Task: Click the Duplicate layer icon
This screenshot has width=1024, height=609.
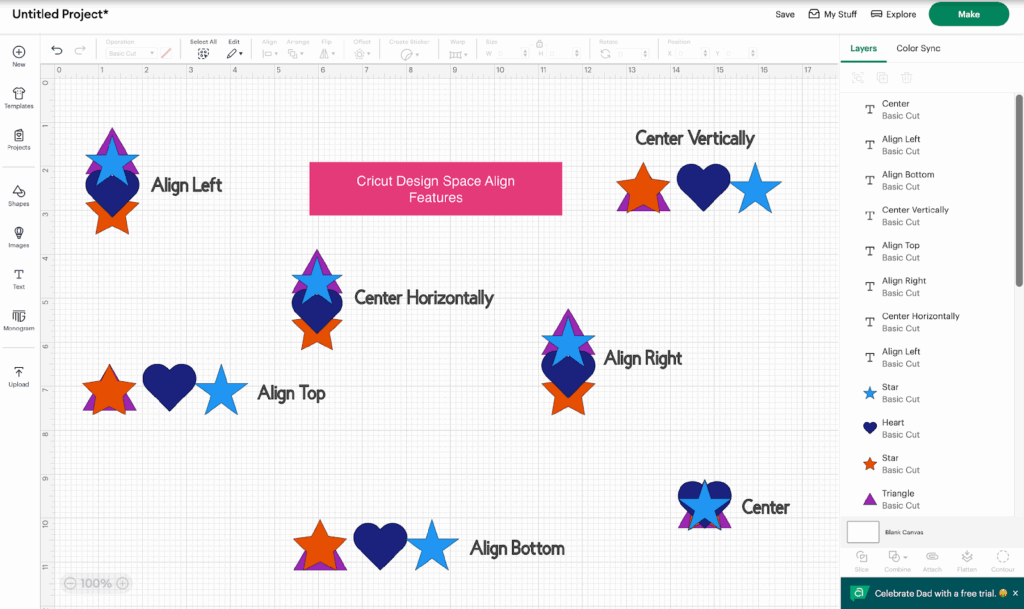Action: pyautogui.click(x=882, y=78)
